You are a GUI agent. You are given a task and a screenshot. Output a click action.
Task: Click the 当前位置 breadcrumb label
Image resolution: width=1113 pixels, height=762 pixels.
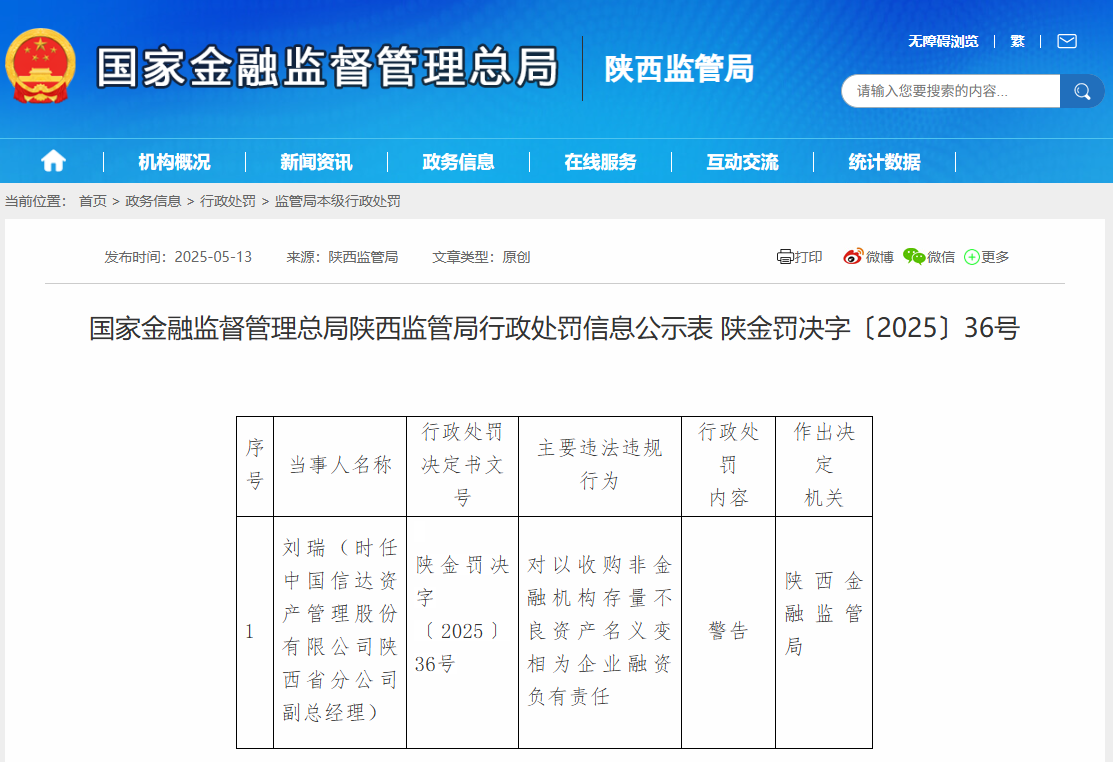click(35, 201)
